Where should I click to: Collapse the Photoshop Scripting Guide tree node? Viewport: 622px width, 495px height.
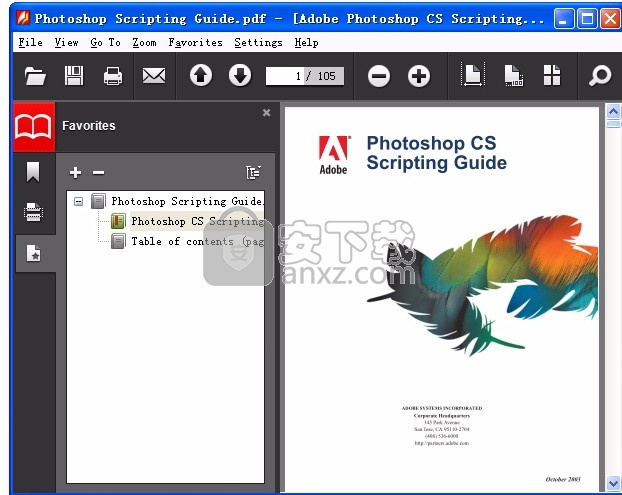click(x=79, y=201)
